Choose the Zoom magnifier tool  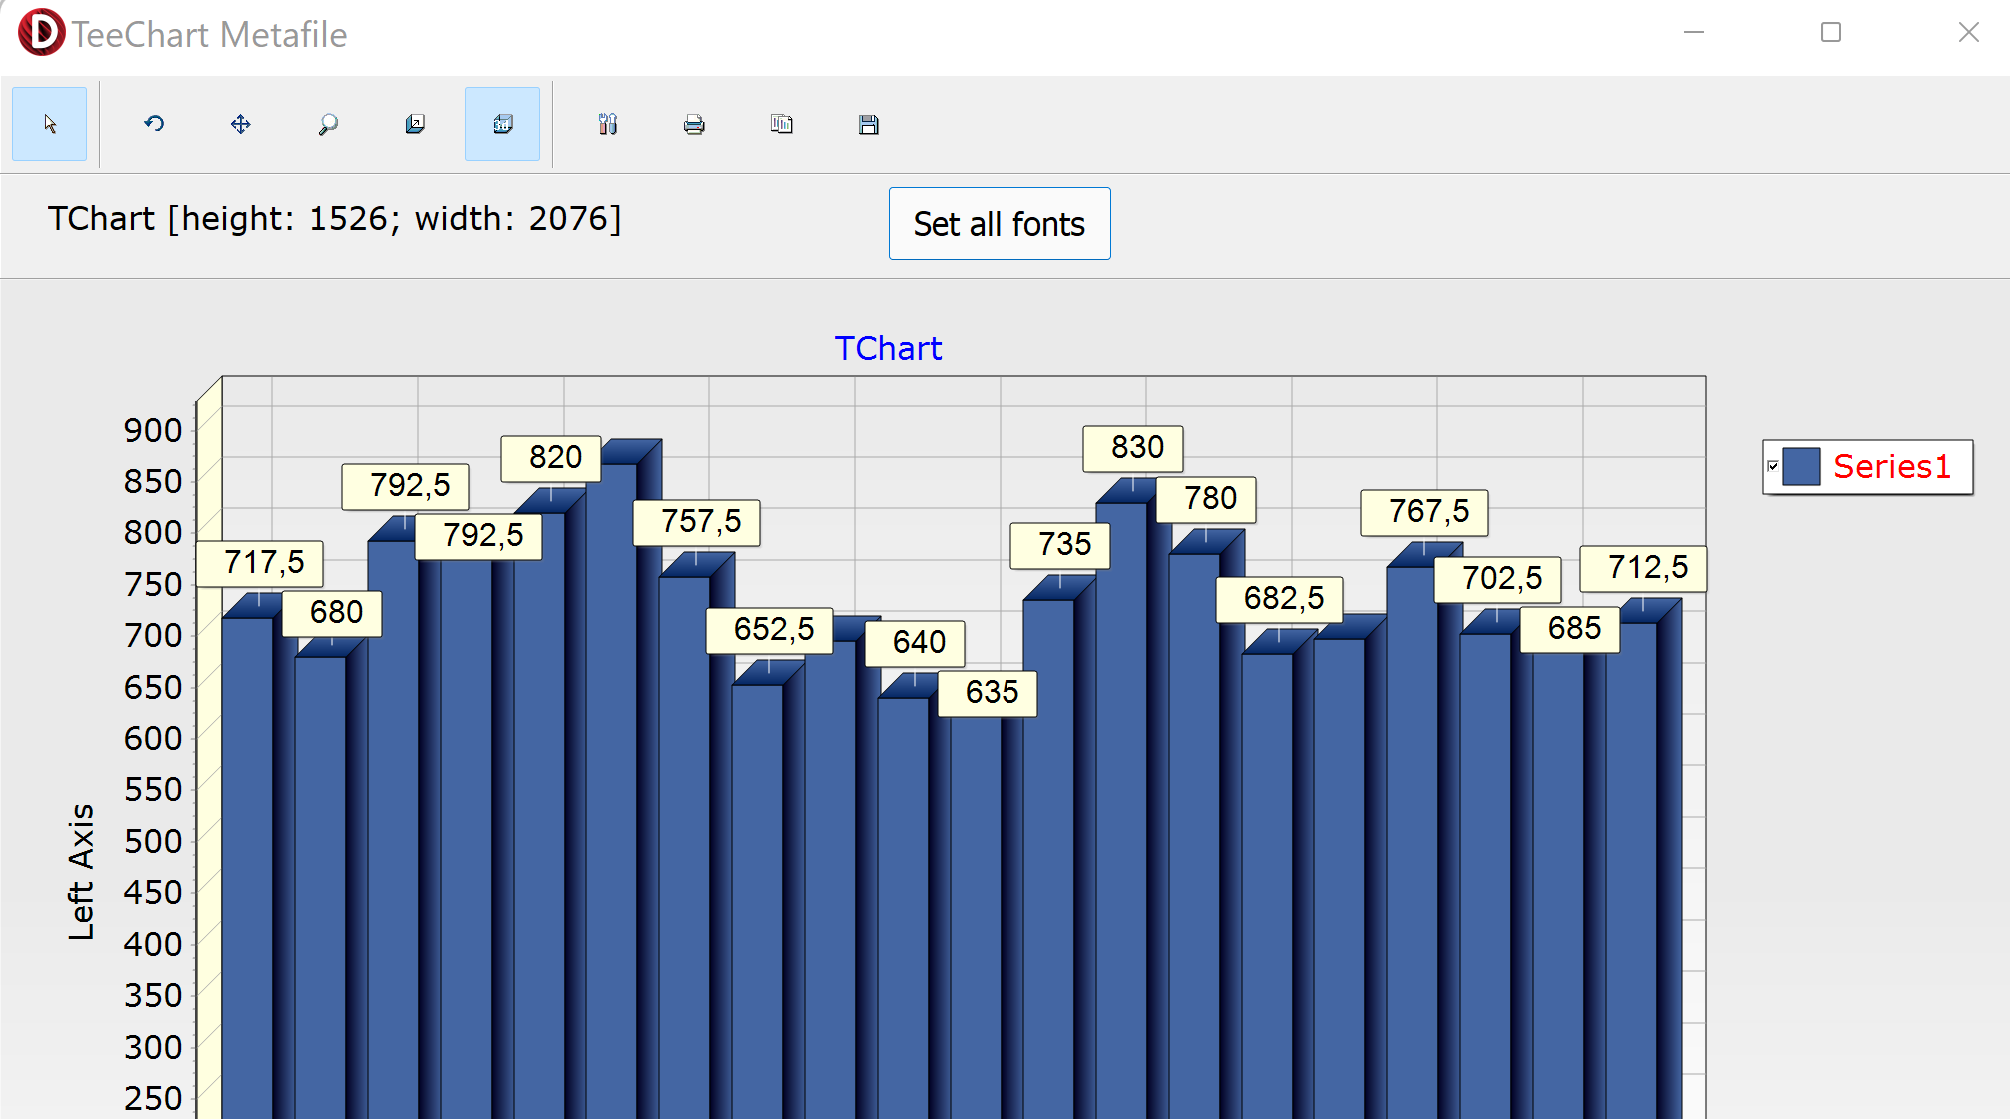pos(328,124)
